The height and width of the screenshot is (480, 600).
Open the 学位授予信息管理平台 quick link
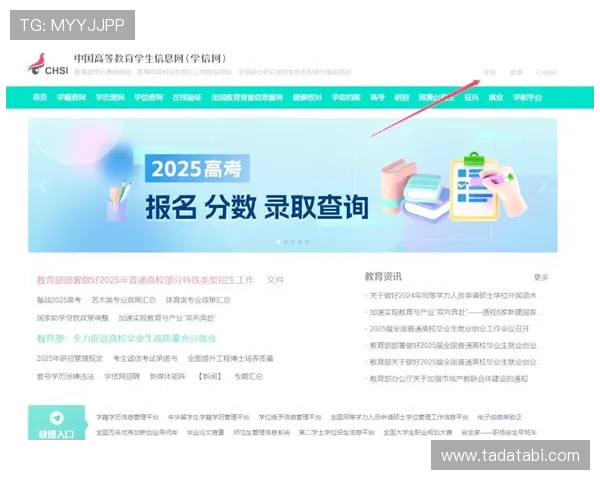(290, 417)
